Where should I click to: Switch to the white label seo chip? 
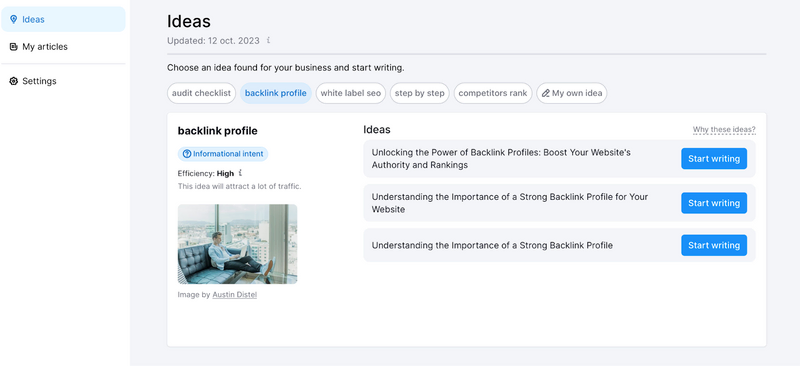click(x=351, y=93)
